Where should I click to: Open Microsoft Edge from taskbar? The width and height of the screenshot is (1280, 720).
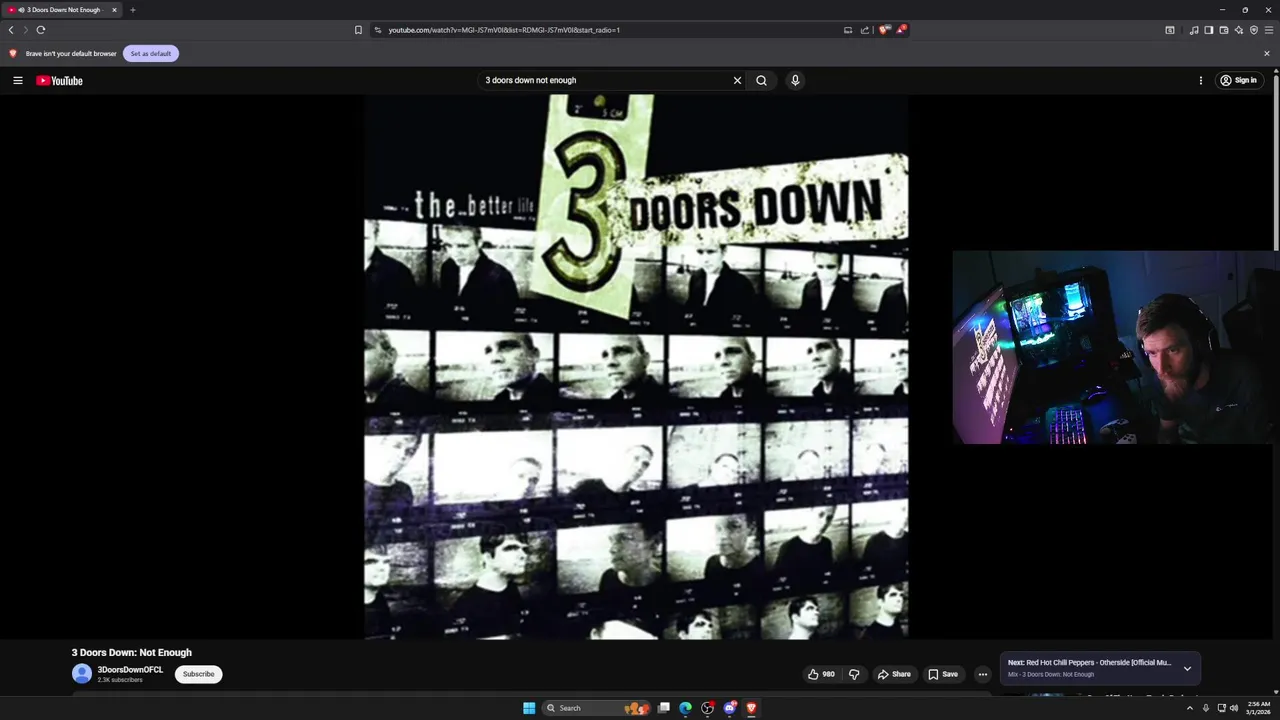[x=685, y=708]
